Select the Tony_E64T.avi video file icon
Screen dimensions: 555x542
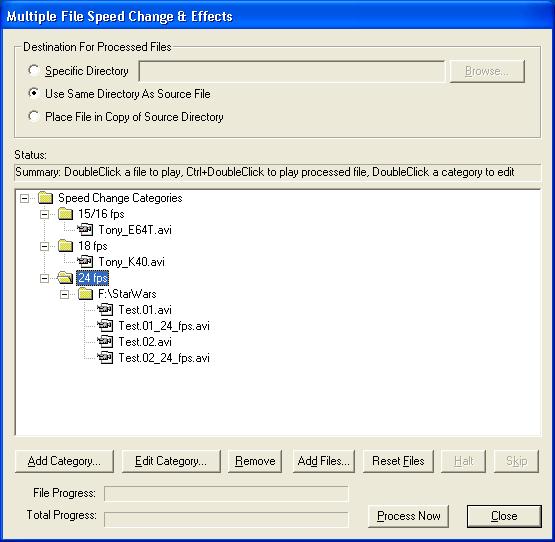[x=85, y=229]
